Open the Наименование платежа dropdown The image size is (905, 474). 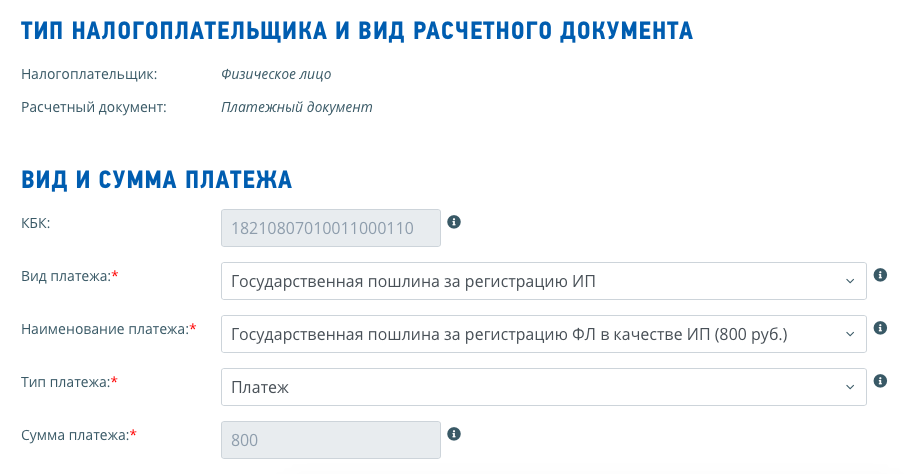[544, 334]
